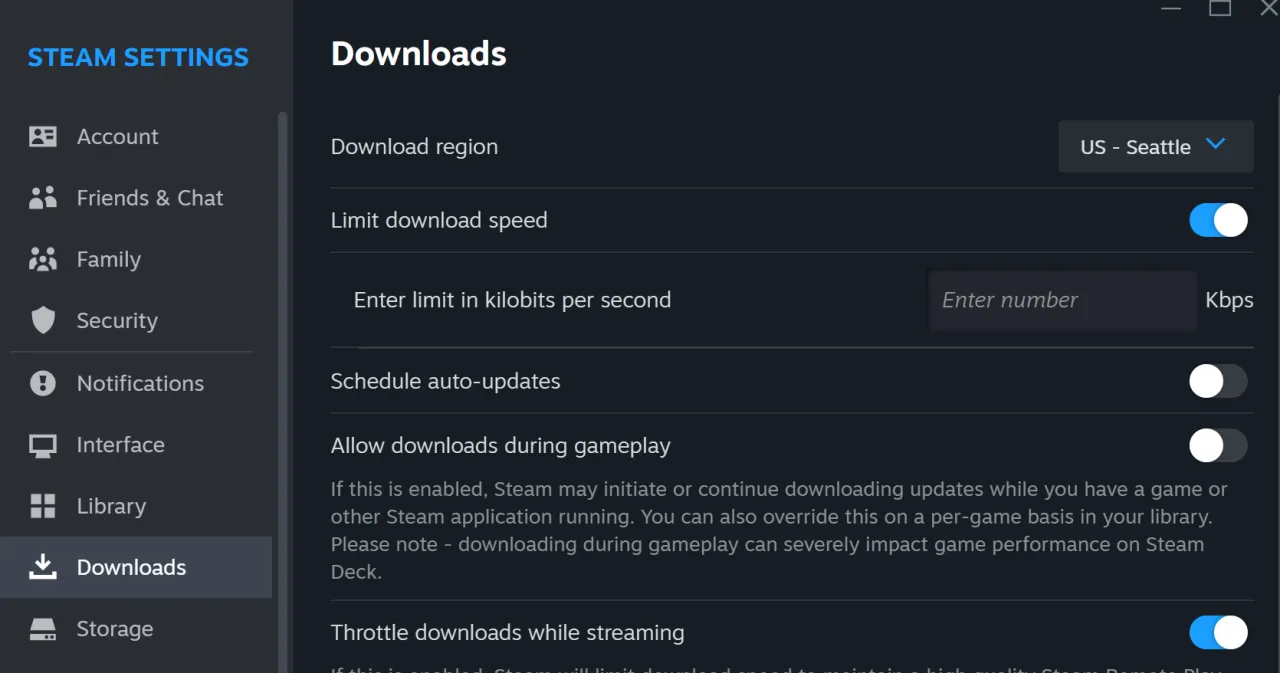Image resolution: width=1280 pixels, height=673 pixels.
Task: Expand the US - Seattle region selector chevron
Action: 1216,144
